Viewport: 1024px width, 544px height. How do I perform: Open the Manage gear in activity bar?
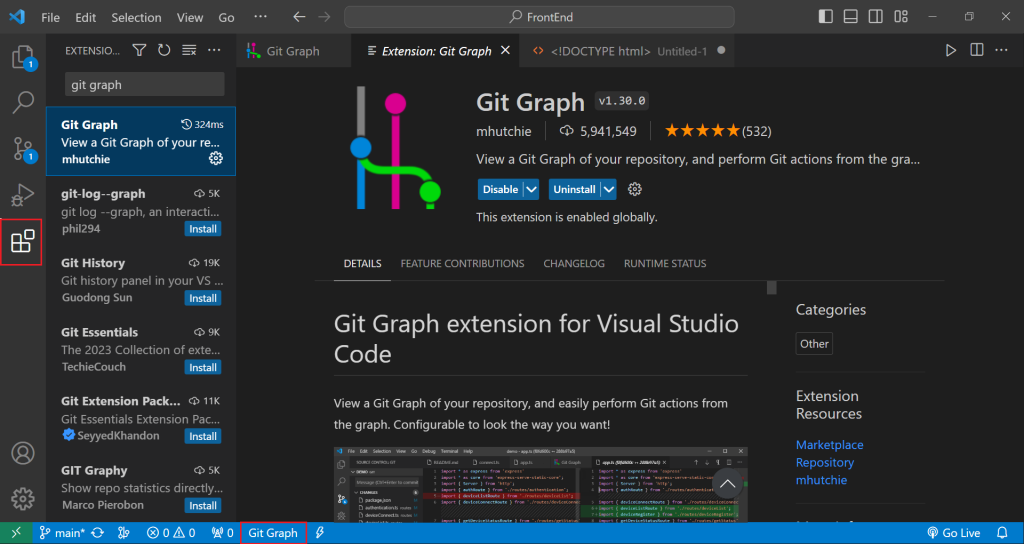click(x=23, y=498)
